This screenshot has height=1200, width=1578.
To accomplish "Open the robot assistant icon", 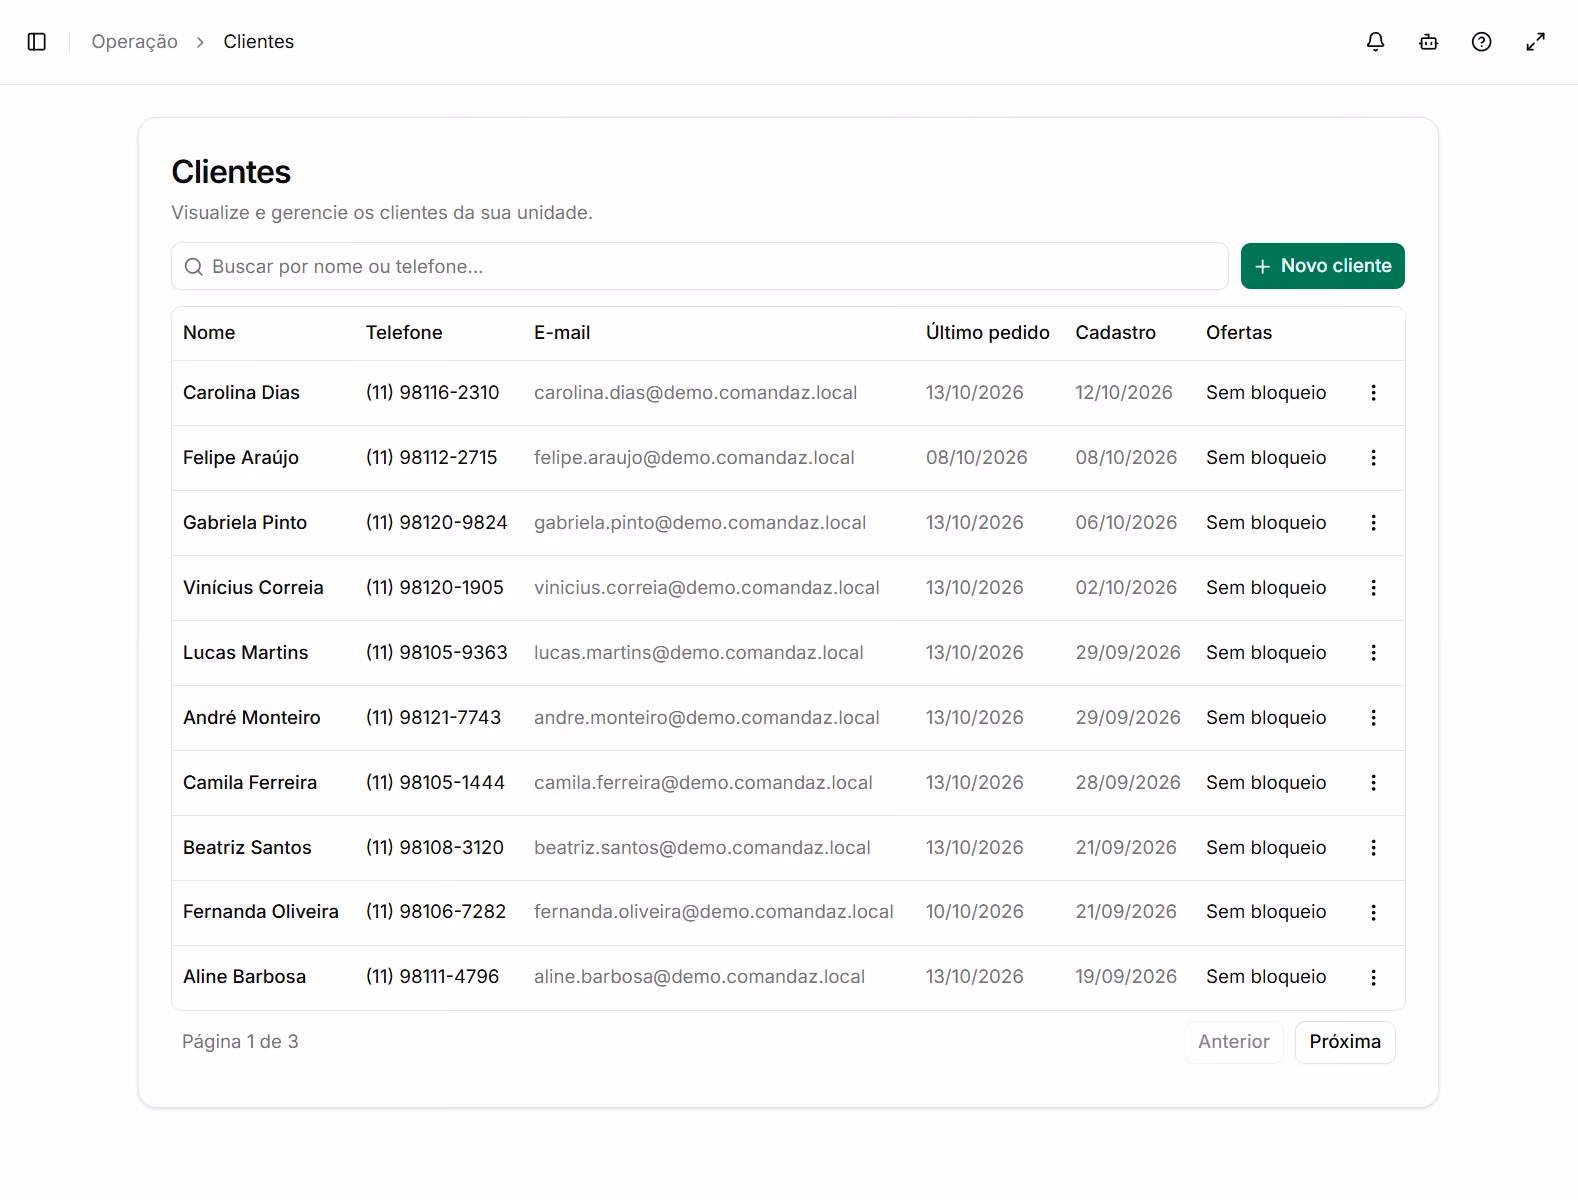I will pyautogui.click(x=1429, y=42).
